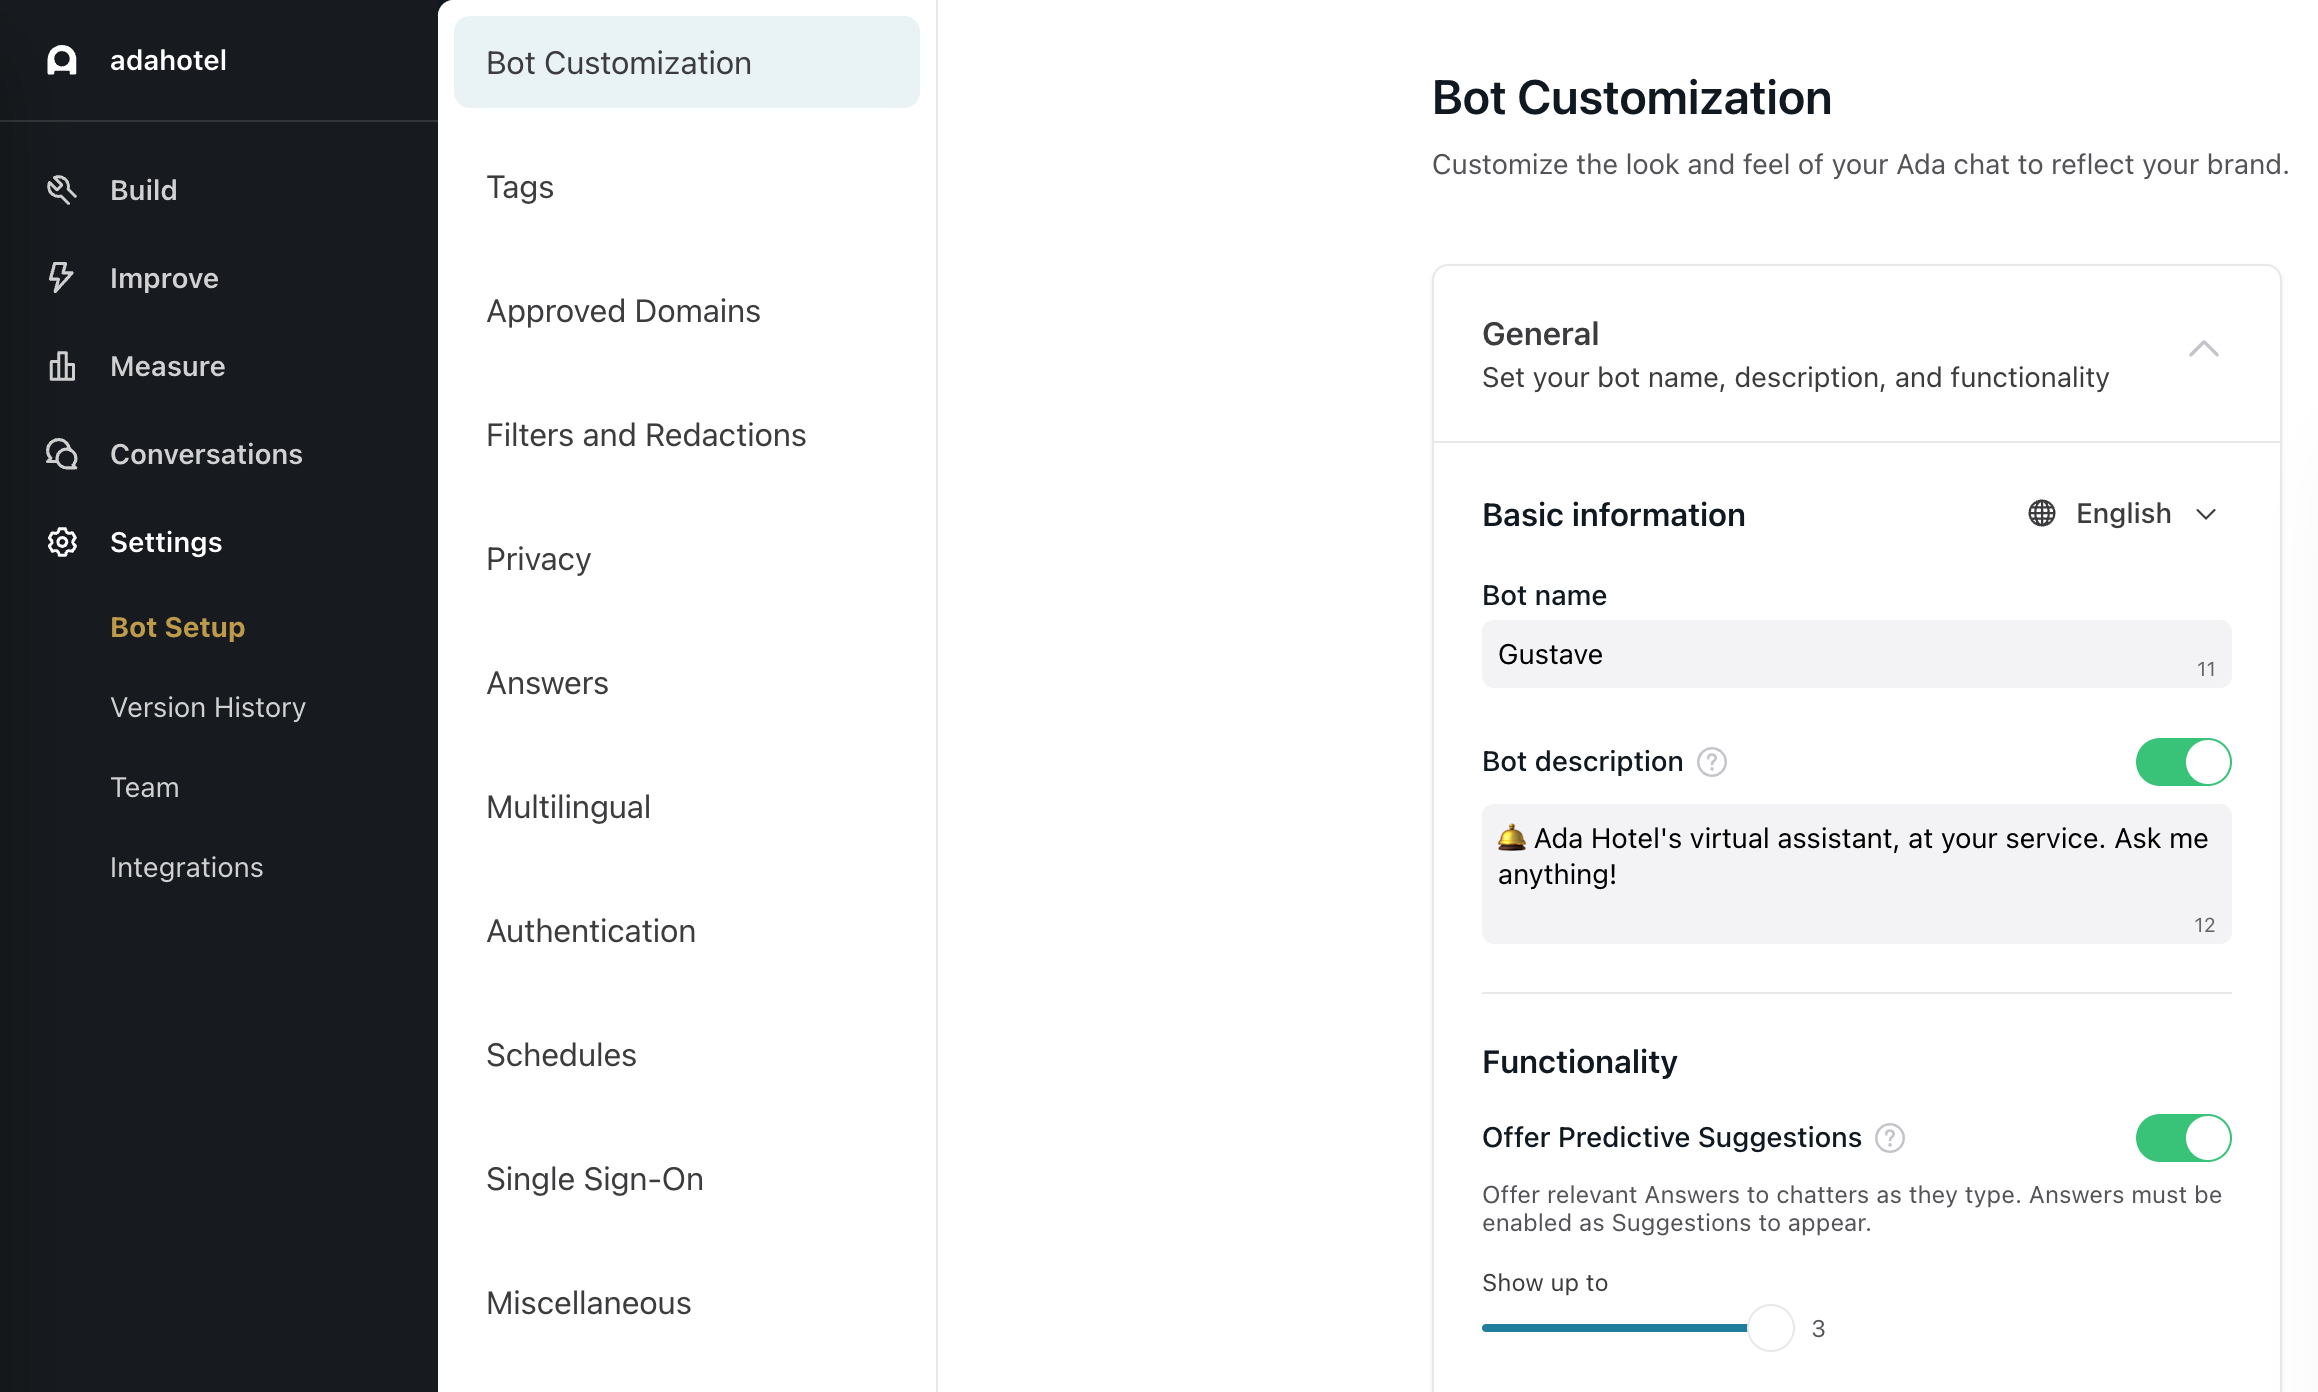
Task: Click the Settings gear icon
Action: tap(62, 542)
